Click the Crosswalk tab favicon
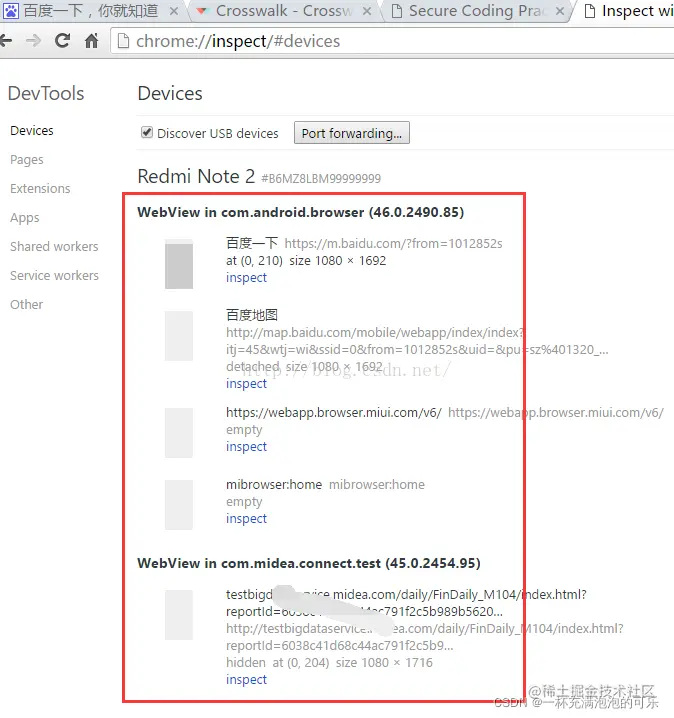The width and height of the screenshot is (674, 718). point(201,11)
